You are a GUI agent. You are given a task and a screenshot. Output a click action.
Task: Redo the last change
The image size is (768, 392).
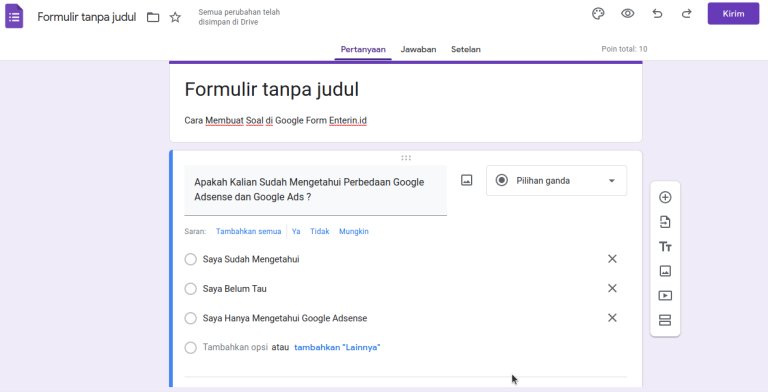687,14
